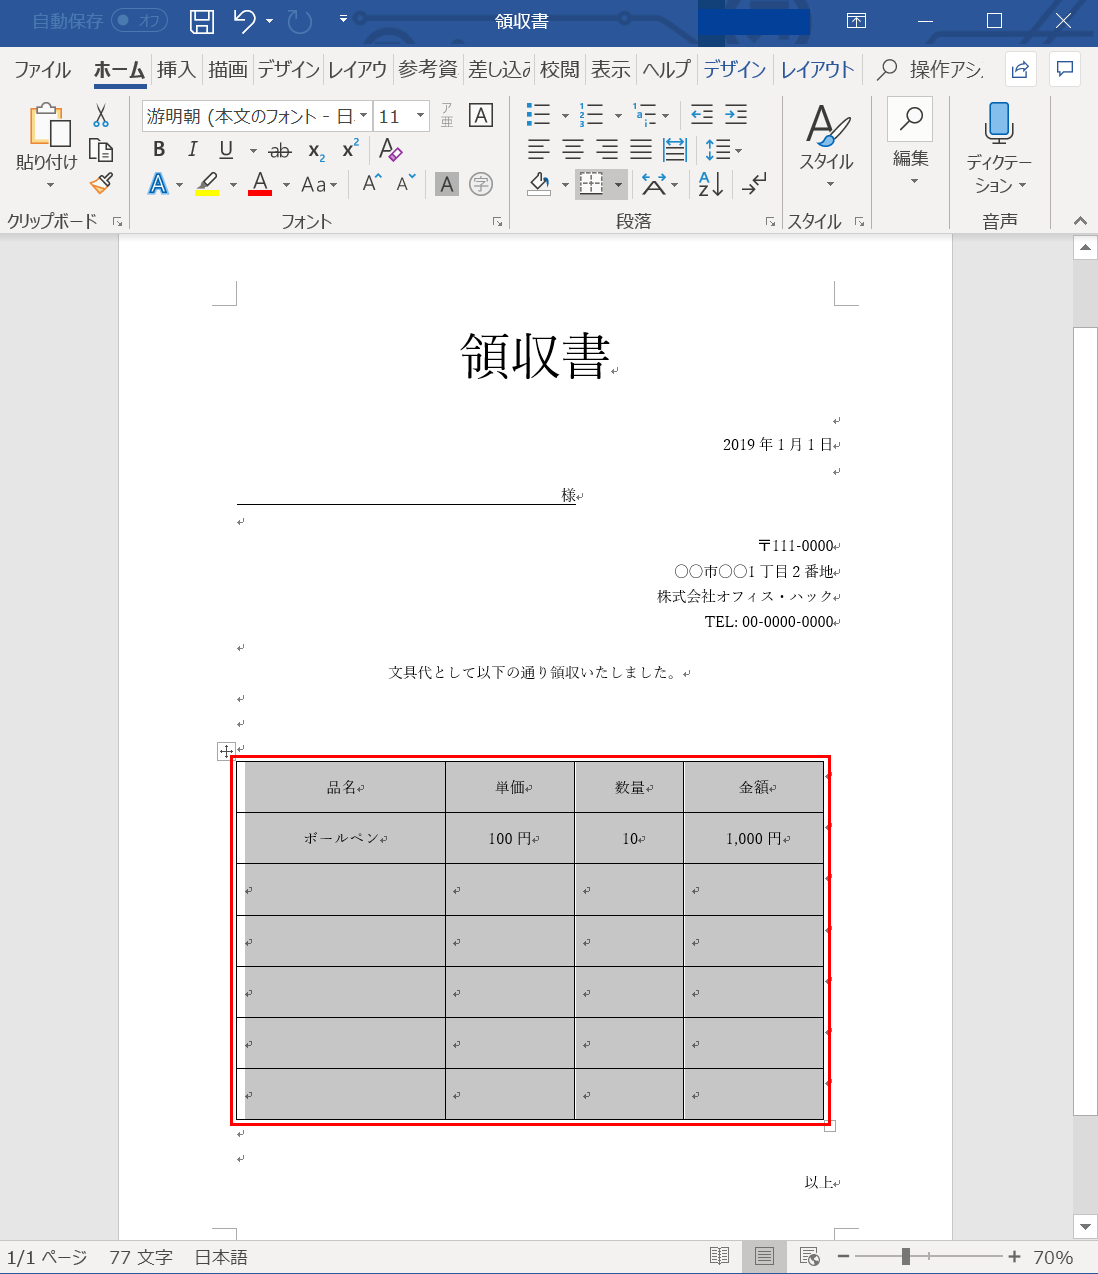
Task: Decrease paragraph indent icon
Action: click(702, 115)
